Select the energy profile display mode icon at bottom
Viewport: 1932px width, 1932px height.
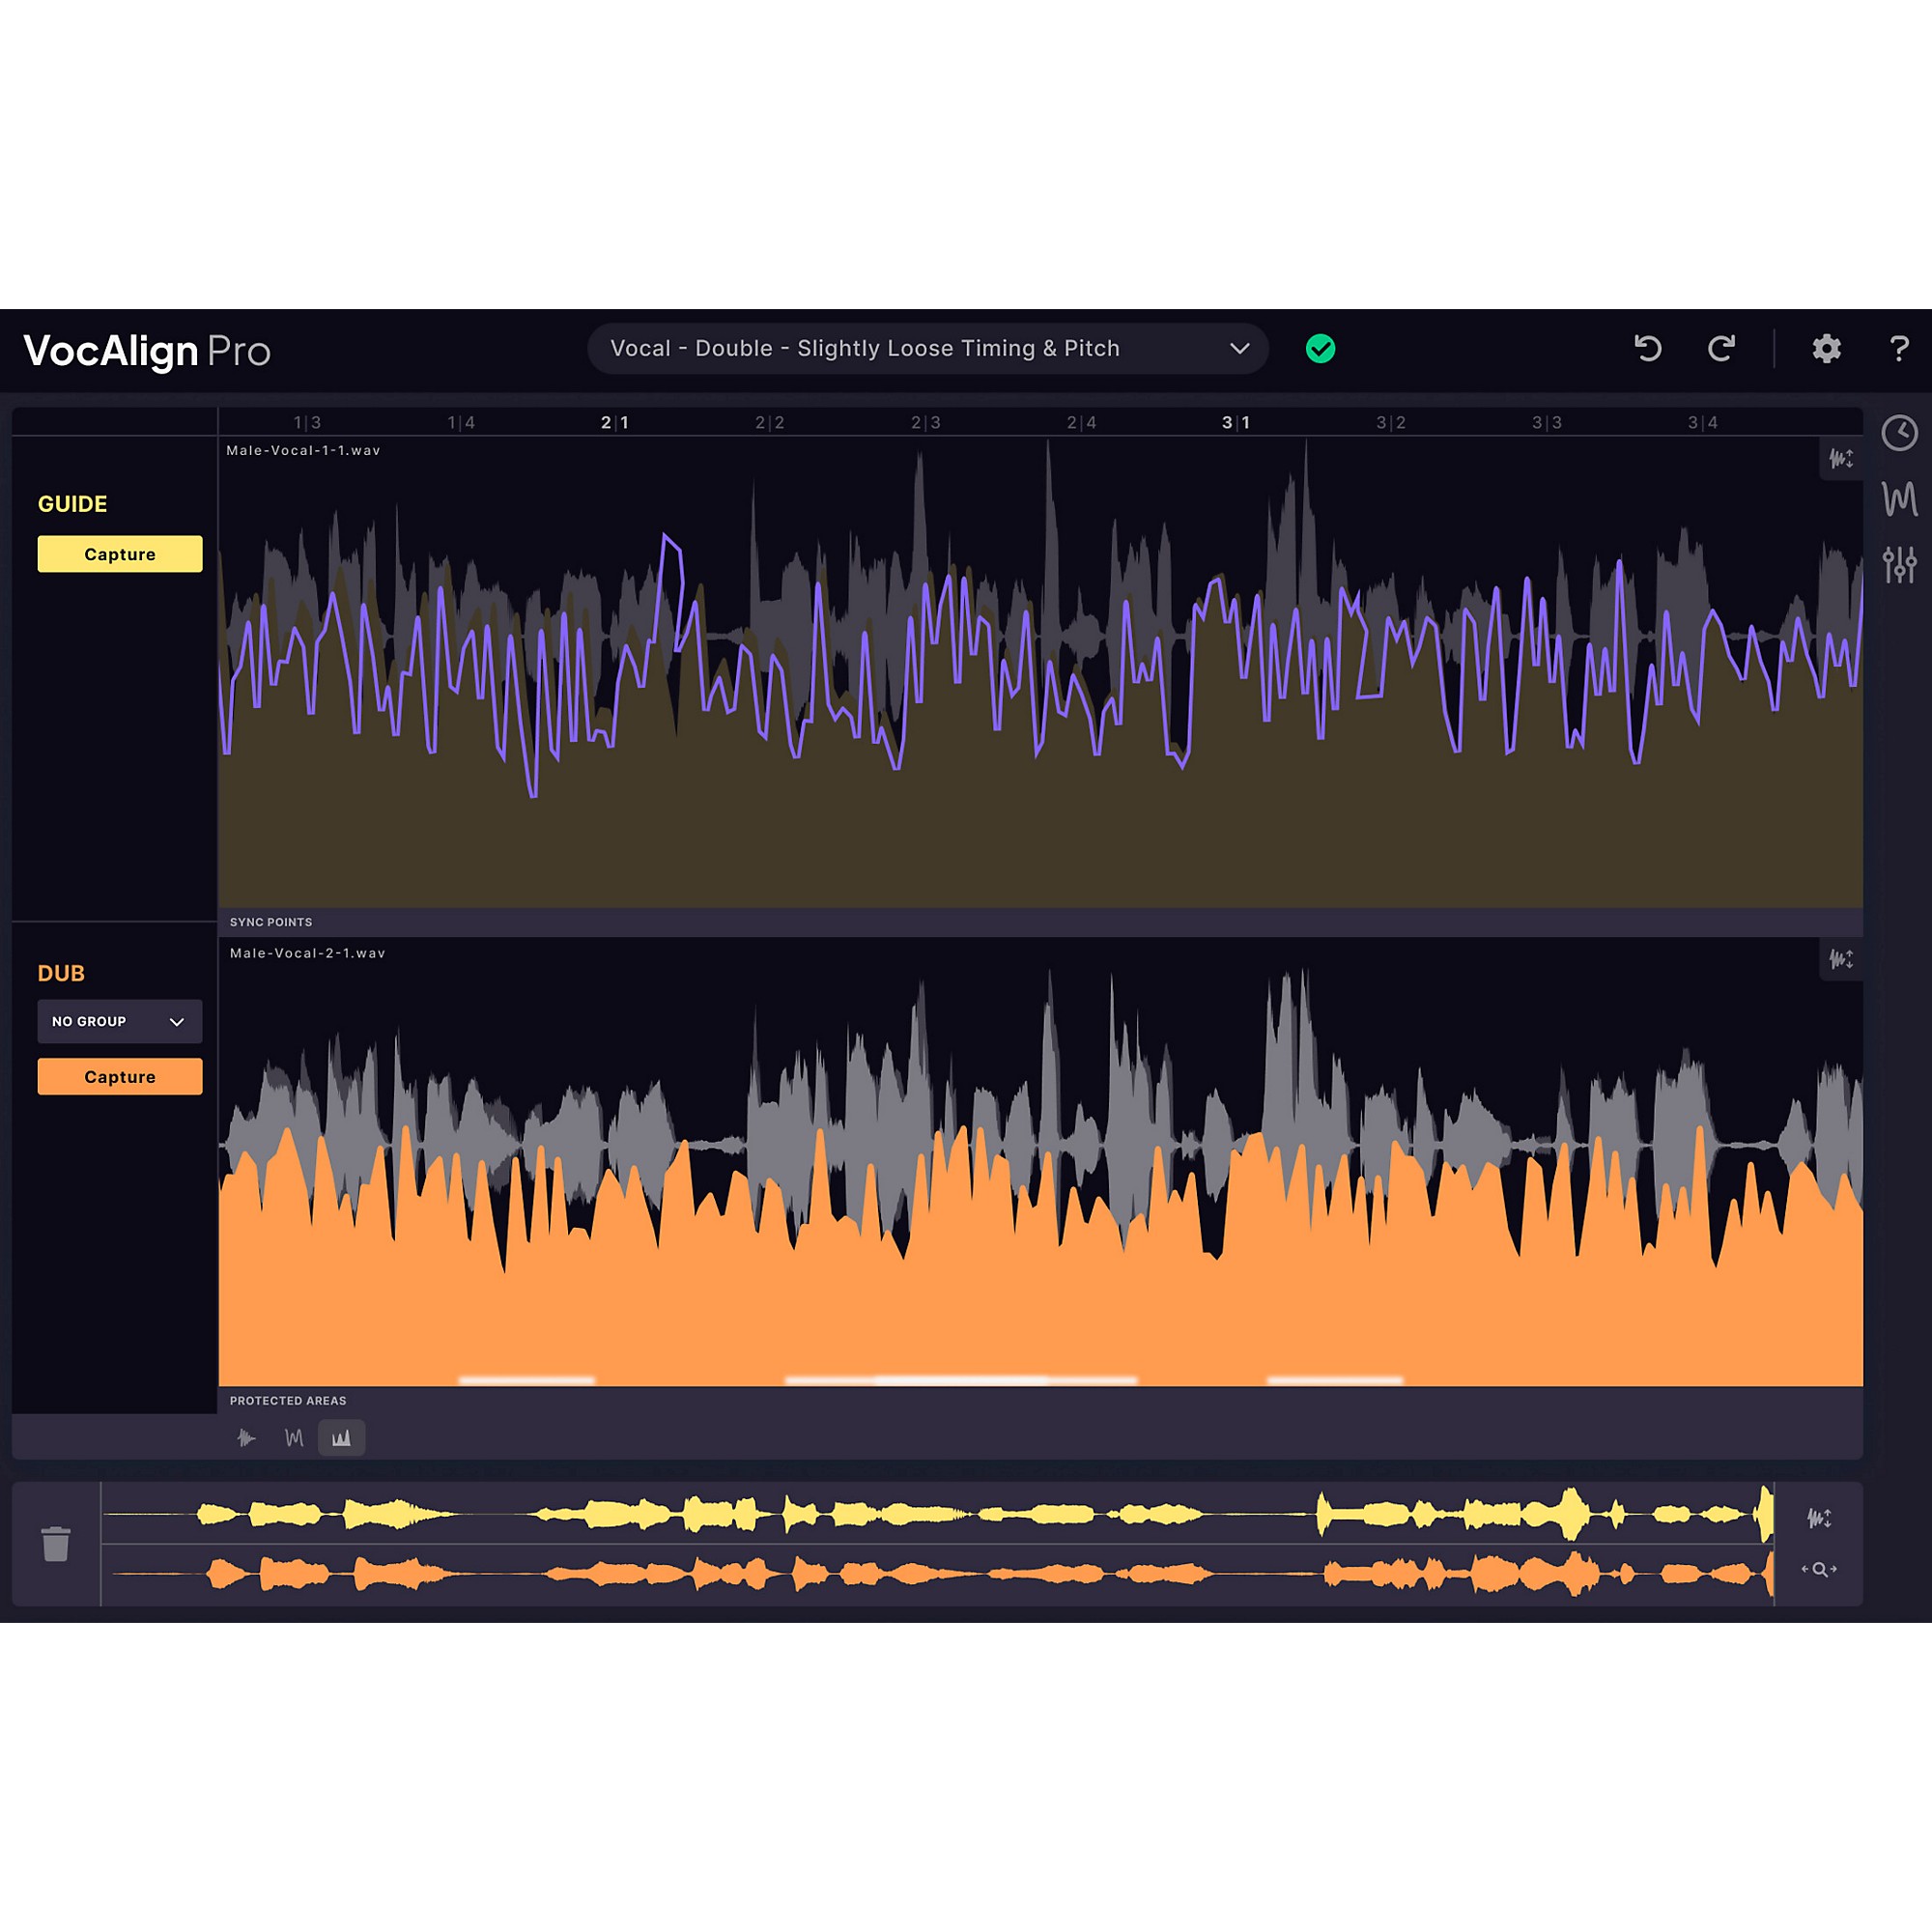(x=341, y=1438)
